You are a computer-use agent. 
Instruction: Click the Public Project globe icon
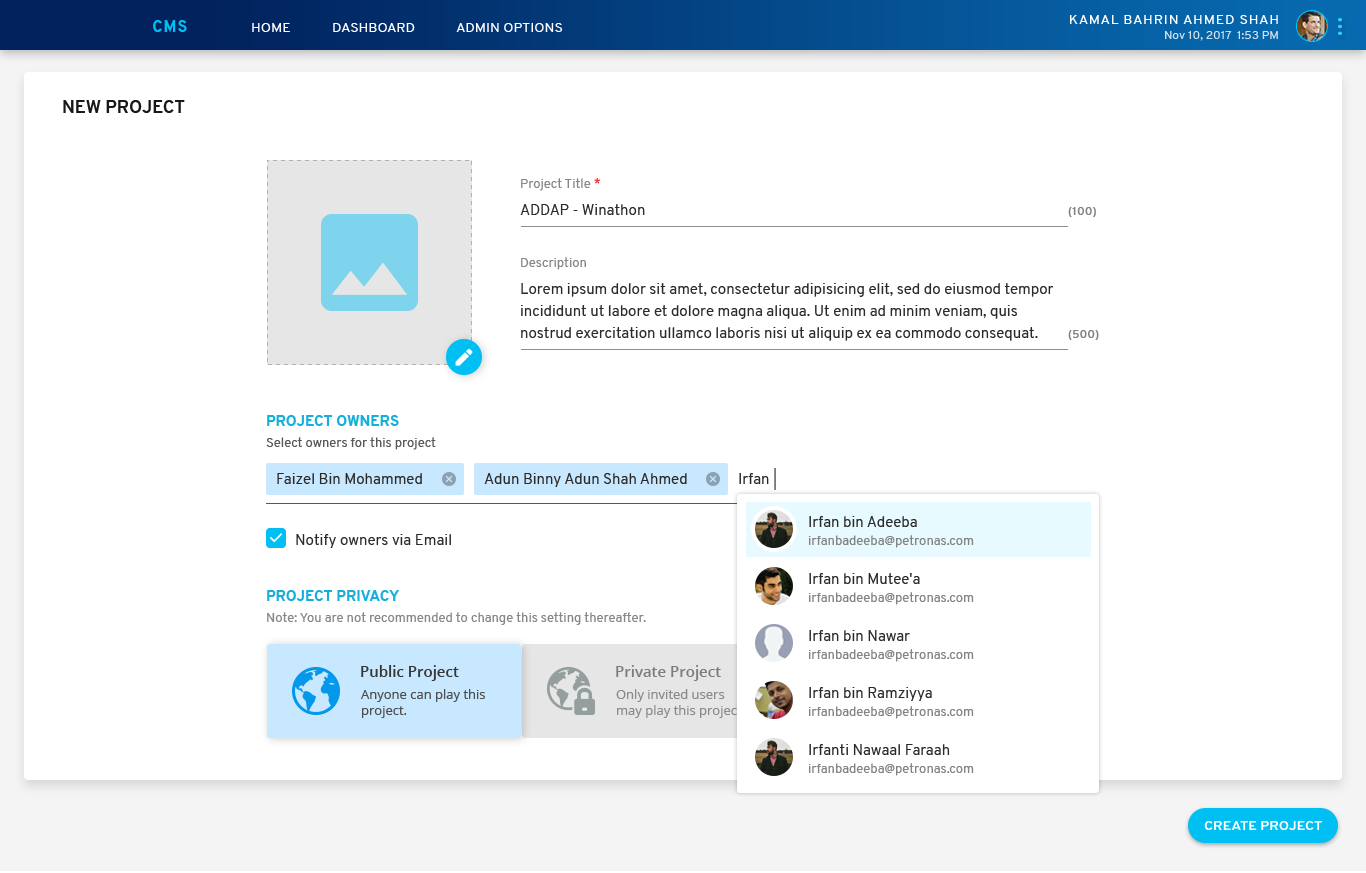coord(316,691)
